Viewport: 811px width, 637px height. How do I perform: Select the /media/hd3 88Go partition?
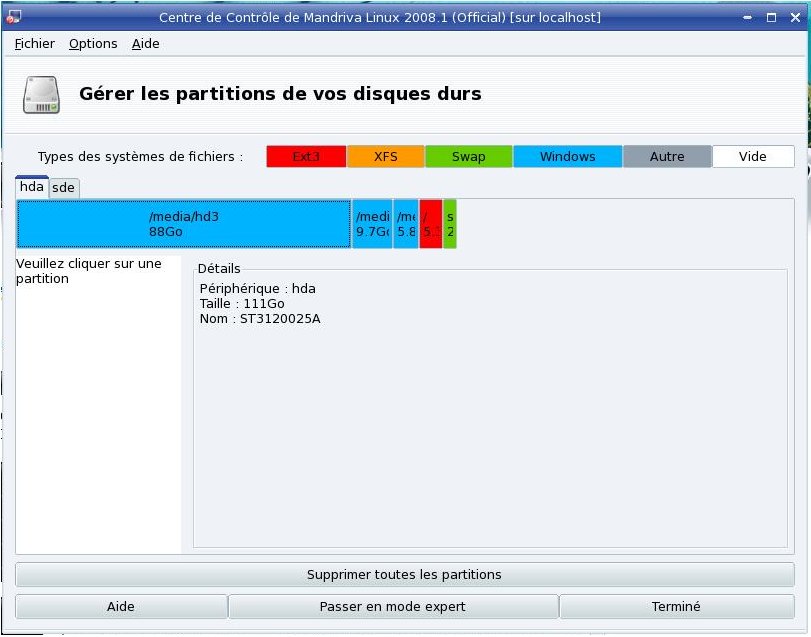pyautogui.click(x=184, y=224)
